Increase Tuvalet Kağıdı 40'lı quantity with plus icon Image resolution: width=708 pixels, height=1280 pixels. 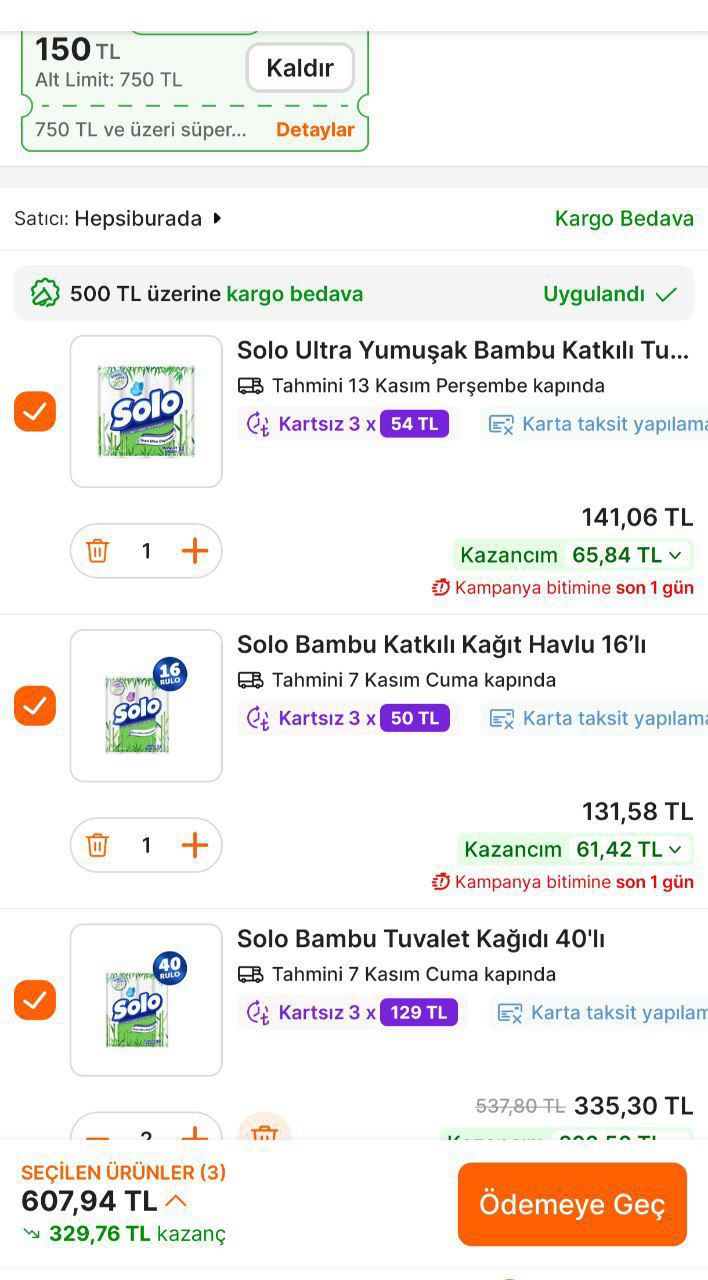click(194, 1135)
